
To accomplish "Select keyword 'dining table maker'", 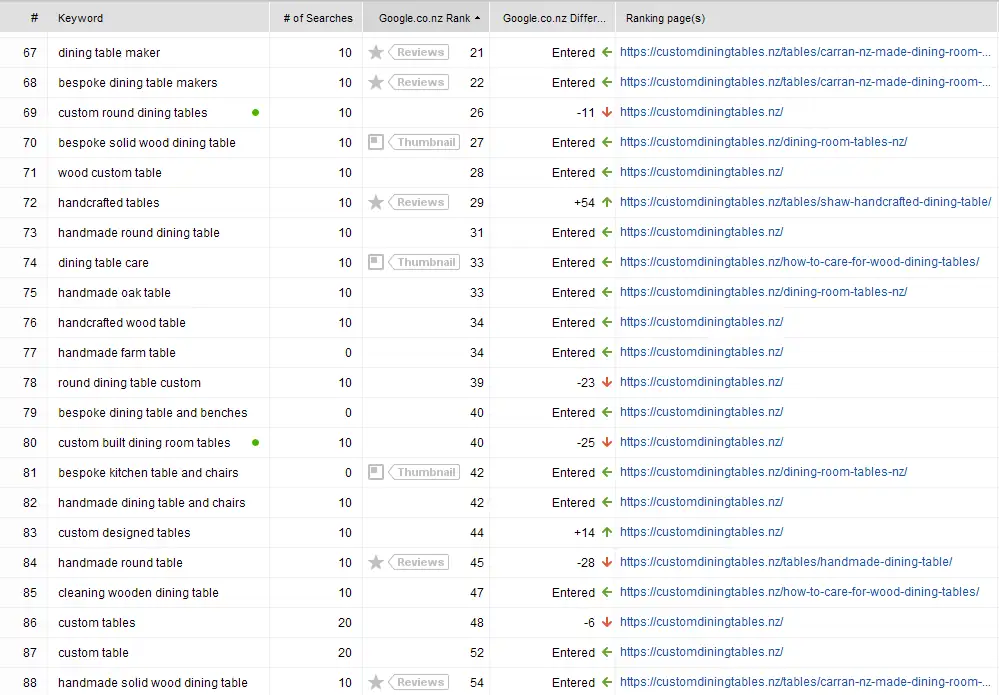I will point(109,53).
